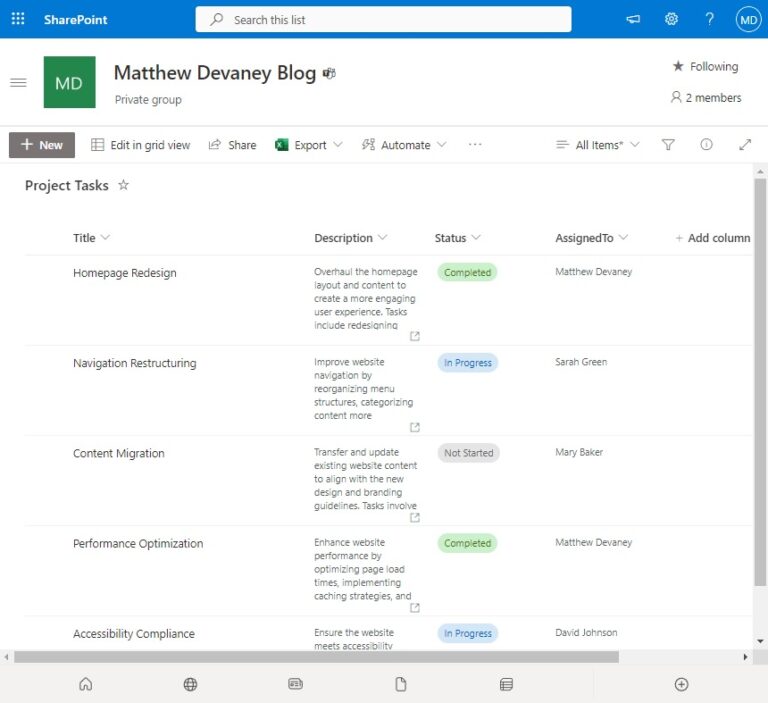Open the information details pane icon
The width and height of the screenshot is (768, 703).
coord(706,144)
